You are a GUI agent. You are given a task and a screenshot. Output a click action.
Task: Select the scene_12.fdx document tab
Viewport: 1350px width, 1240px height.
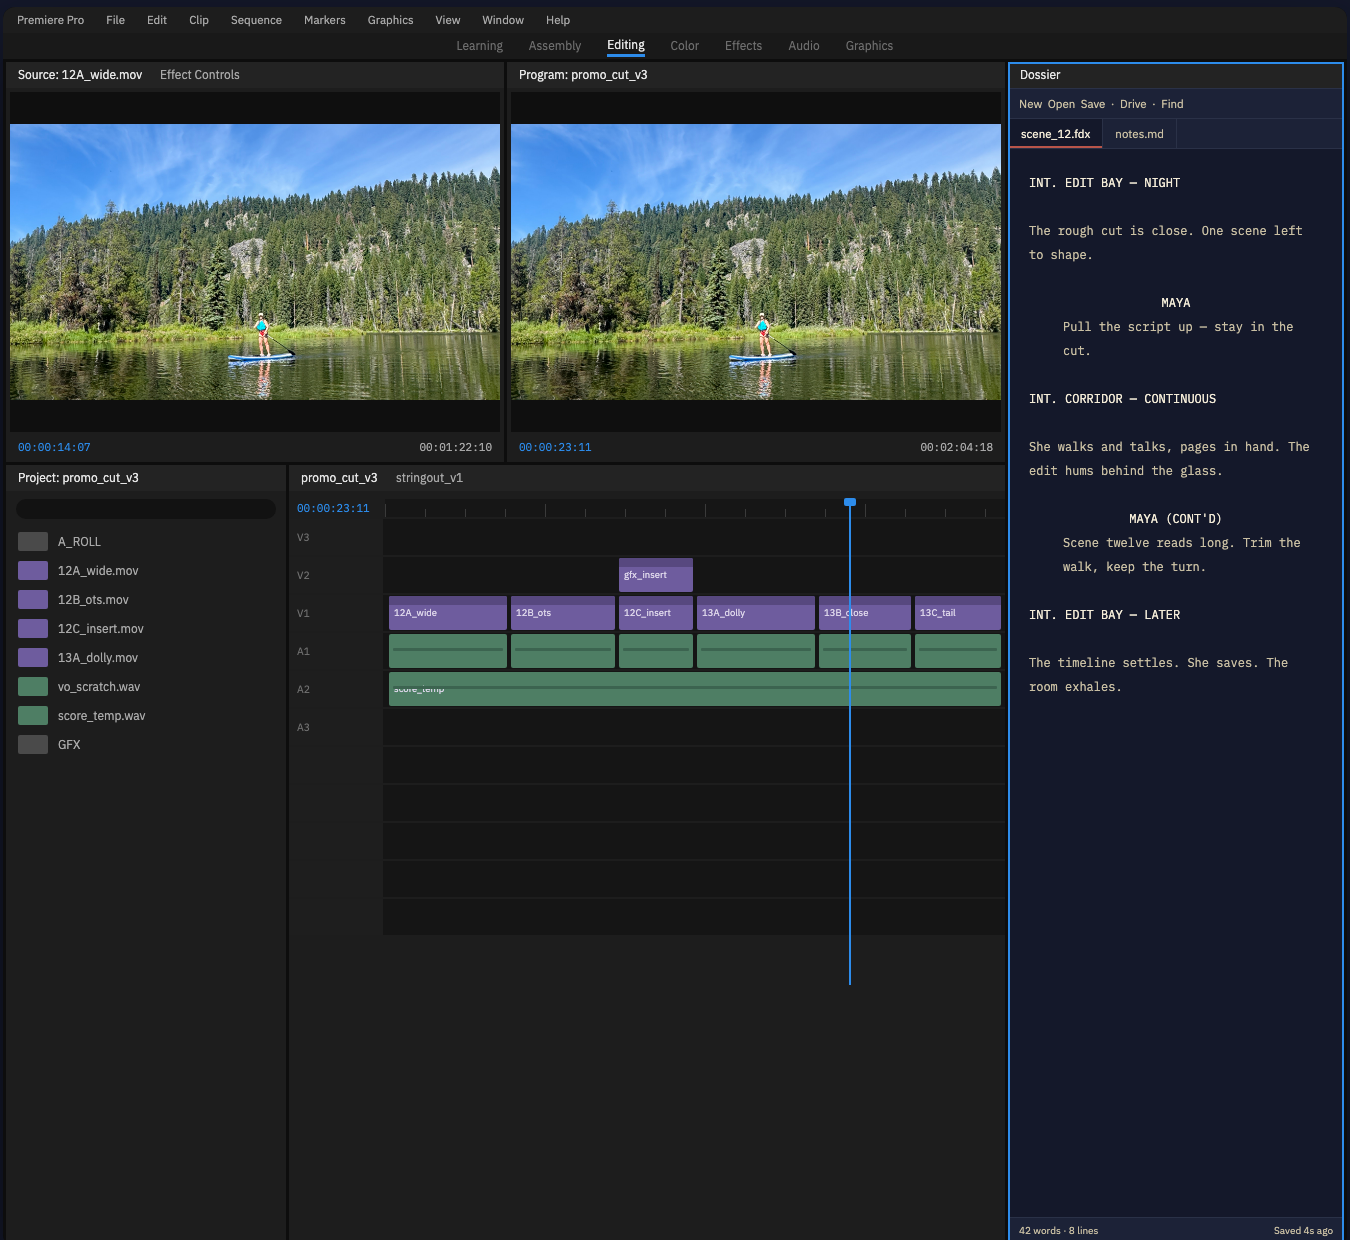(x=1056, y=134)
